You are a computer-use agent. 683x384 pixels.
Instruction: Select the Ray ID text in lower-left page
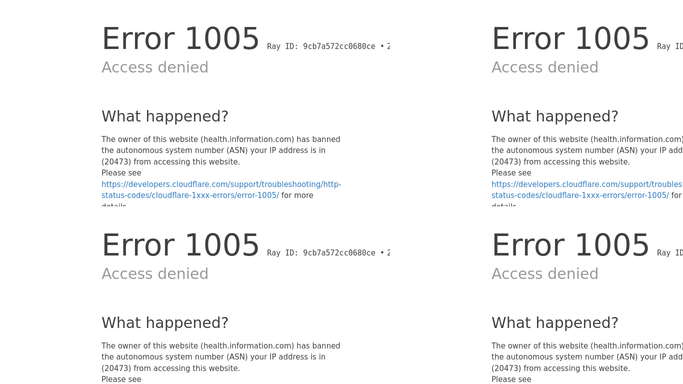click(x=321, y=253)
